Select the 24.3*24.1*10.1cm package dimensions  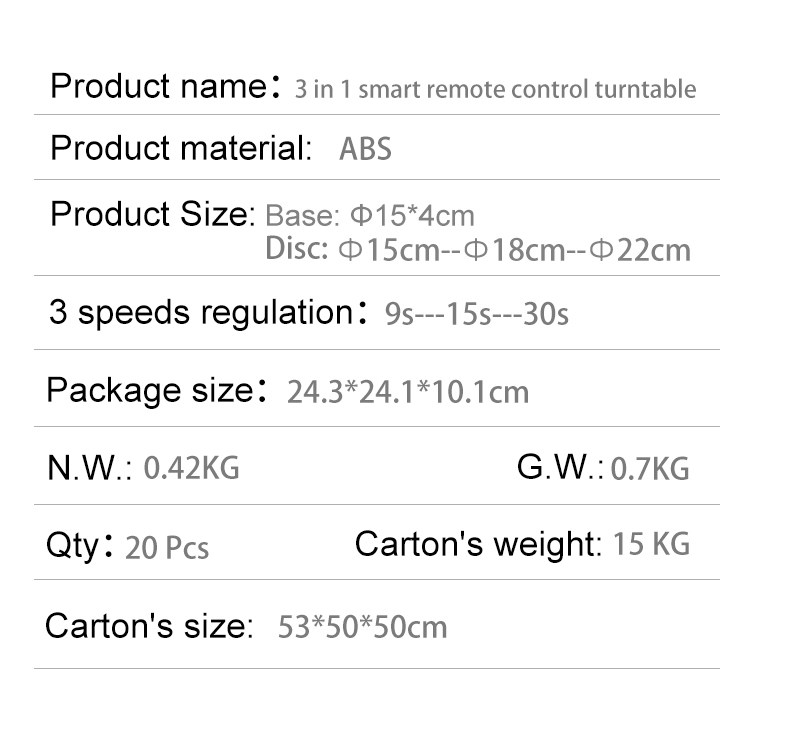point(407,391)
